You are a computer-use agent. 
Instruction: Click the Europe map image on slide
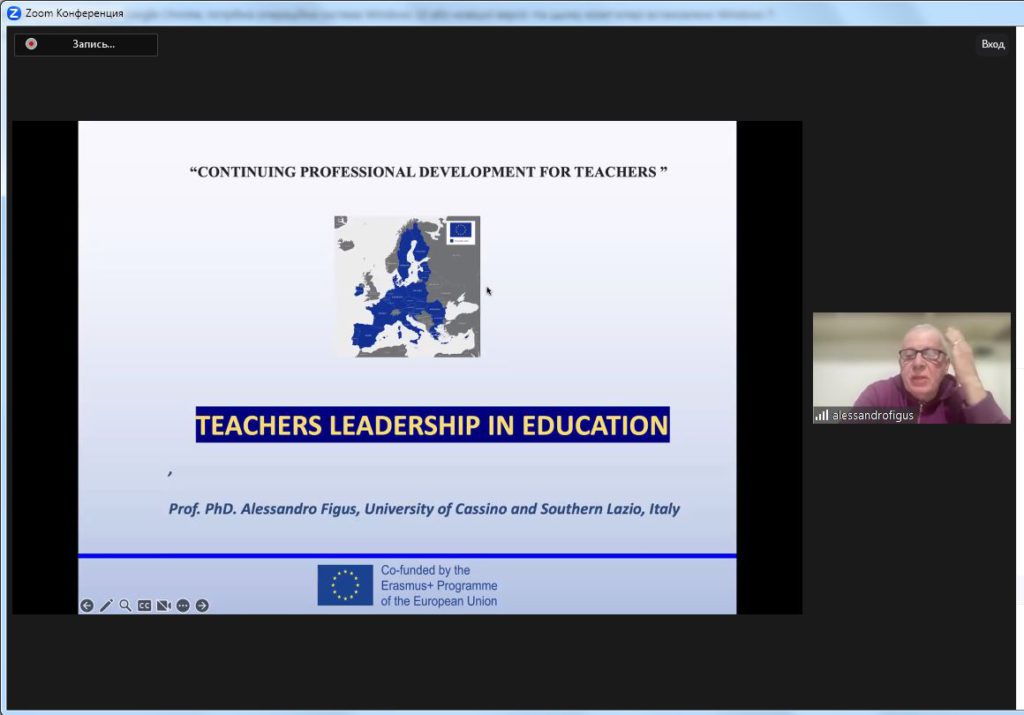tap(407, 286)
